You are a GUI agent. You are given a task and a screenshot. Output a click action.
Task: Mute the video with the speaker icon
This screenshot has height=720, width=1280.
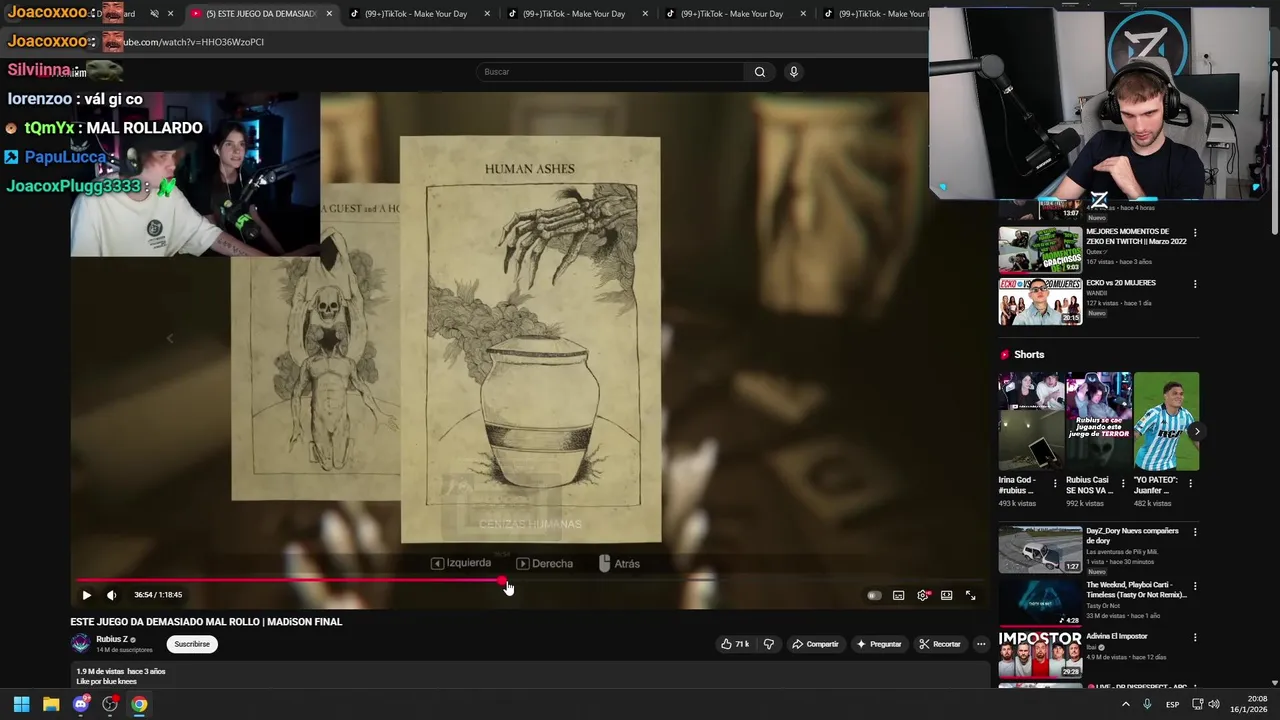(111, 595)
